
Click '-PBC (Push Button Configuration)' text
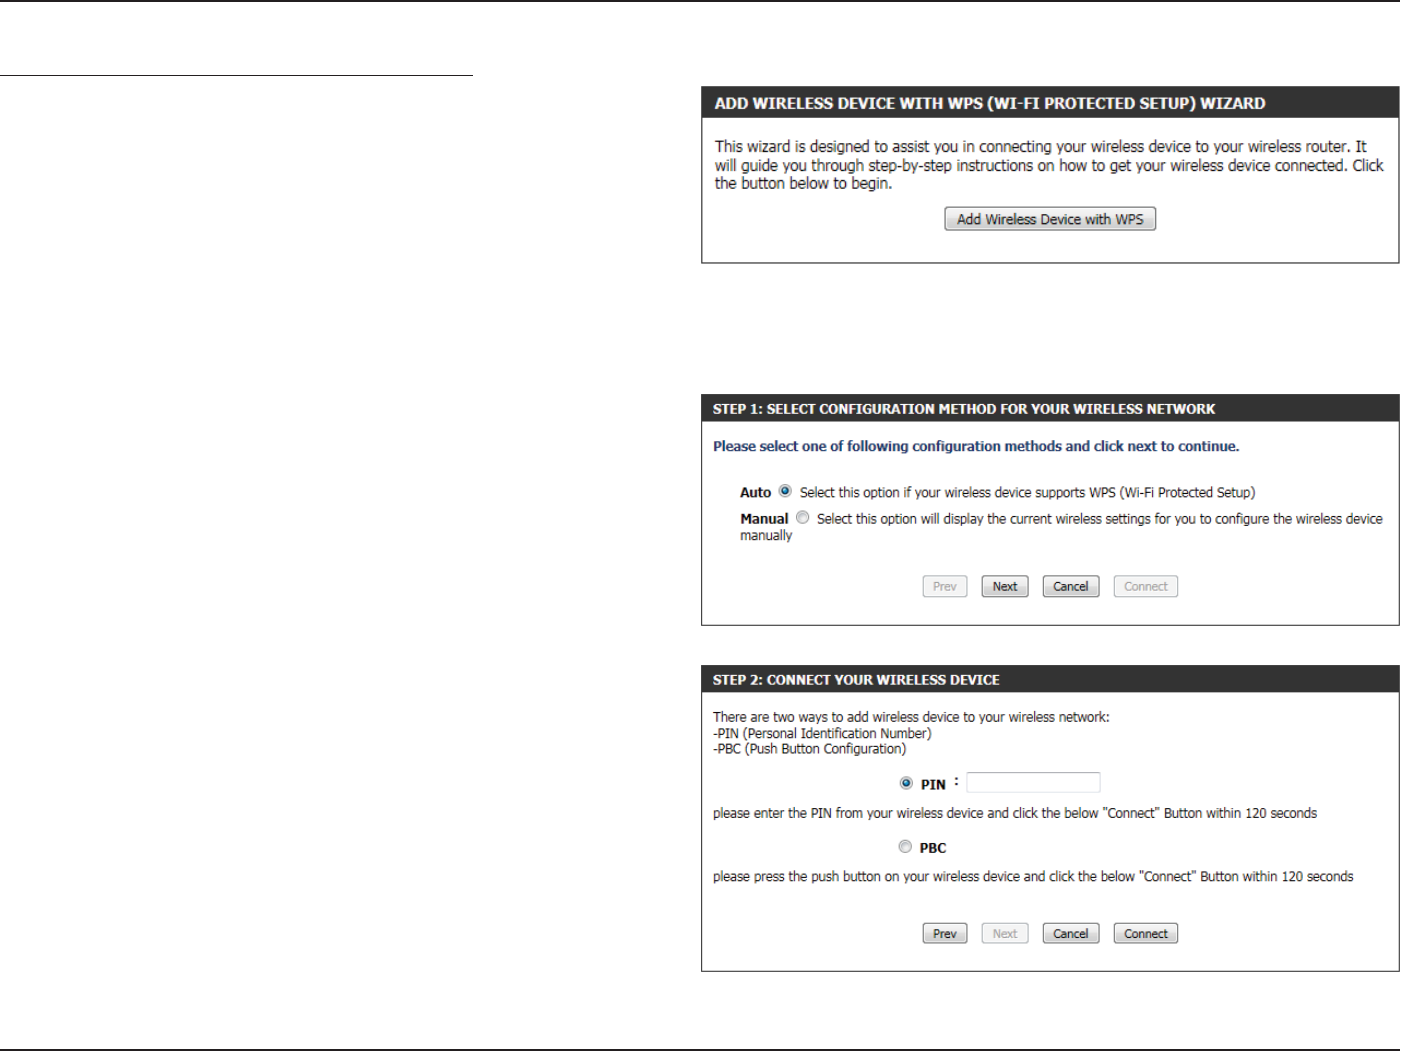810,748
